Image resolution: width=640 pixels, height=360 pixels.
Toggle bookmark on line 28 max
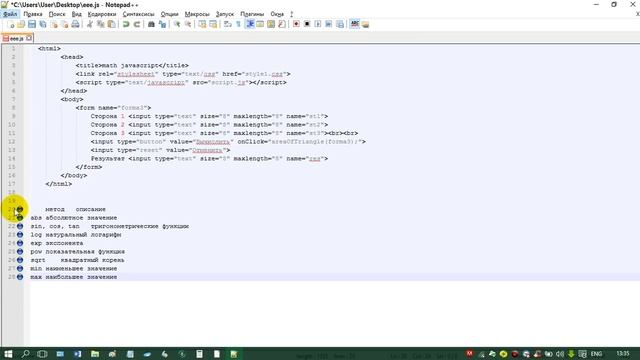20,277
